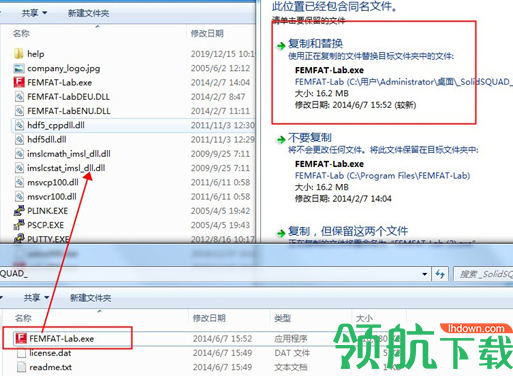Sort by 修改日期 column in the SolidSQUAD window
The image size is (513, 376).
pos(209,318)
